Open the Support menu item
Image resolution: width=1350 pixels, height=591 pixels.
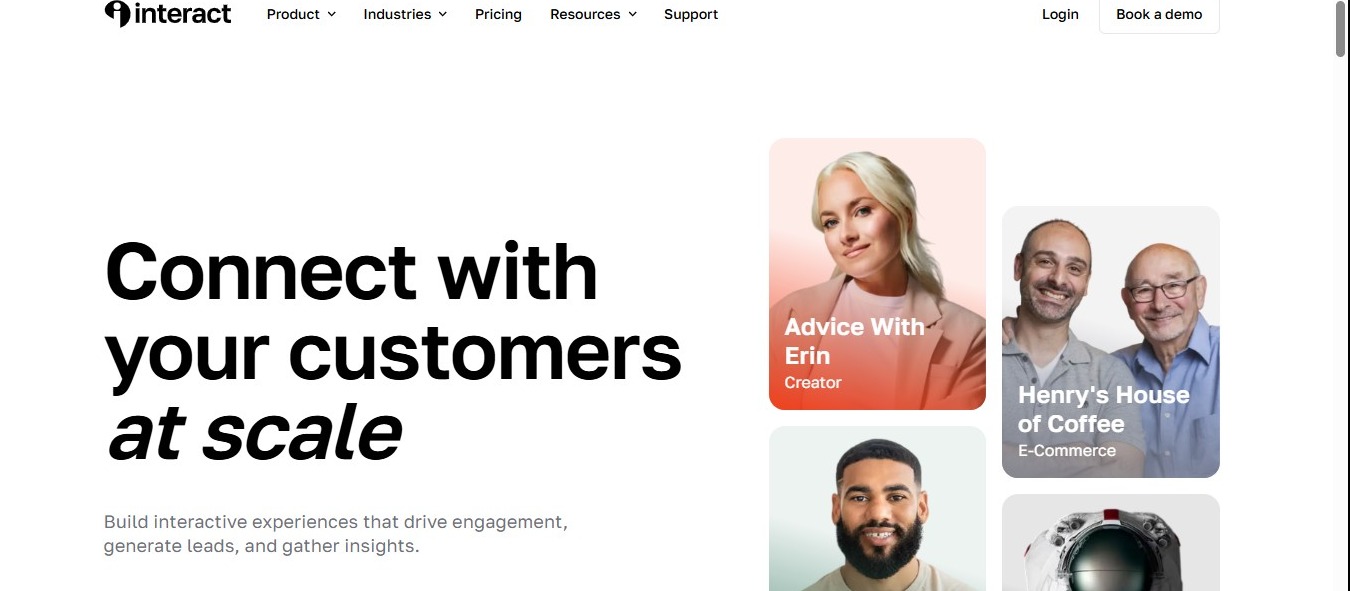point(691,14)
